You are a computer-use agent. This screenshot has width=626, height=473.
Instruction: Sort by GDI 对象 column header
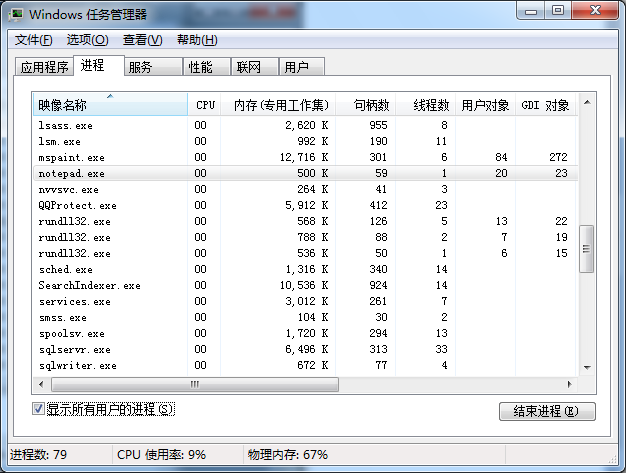click(x=545, y=105)
